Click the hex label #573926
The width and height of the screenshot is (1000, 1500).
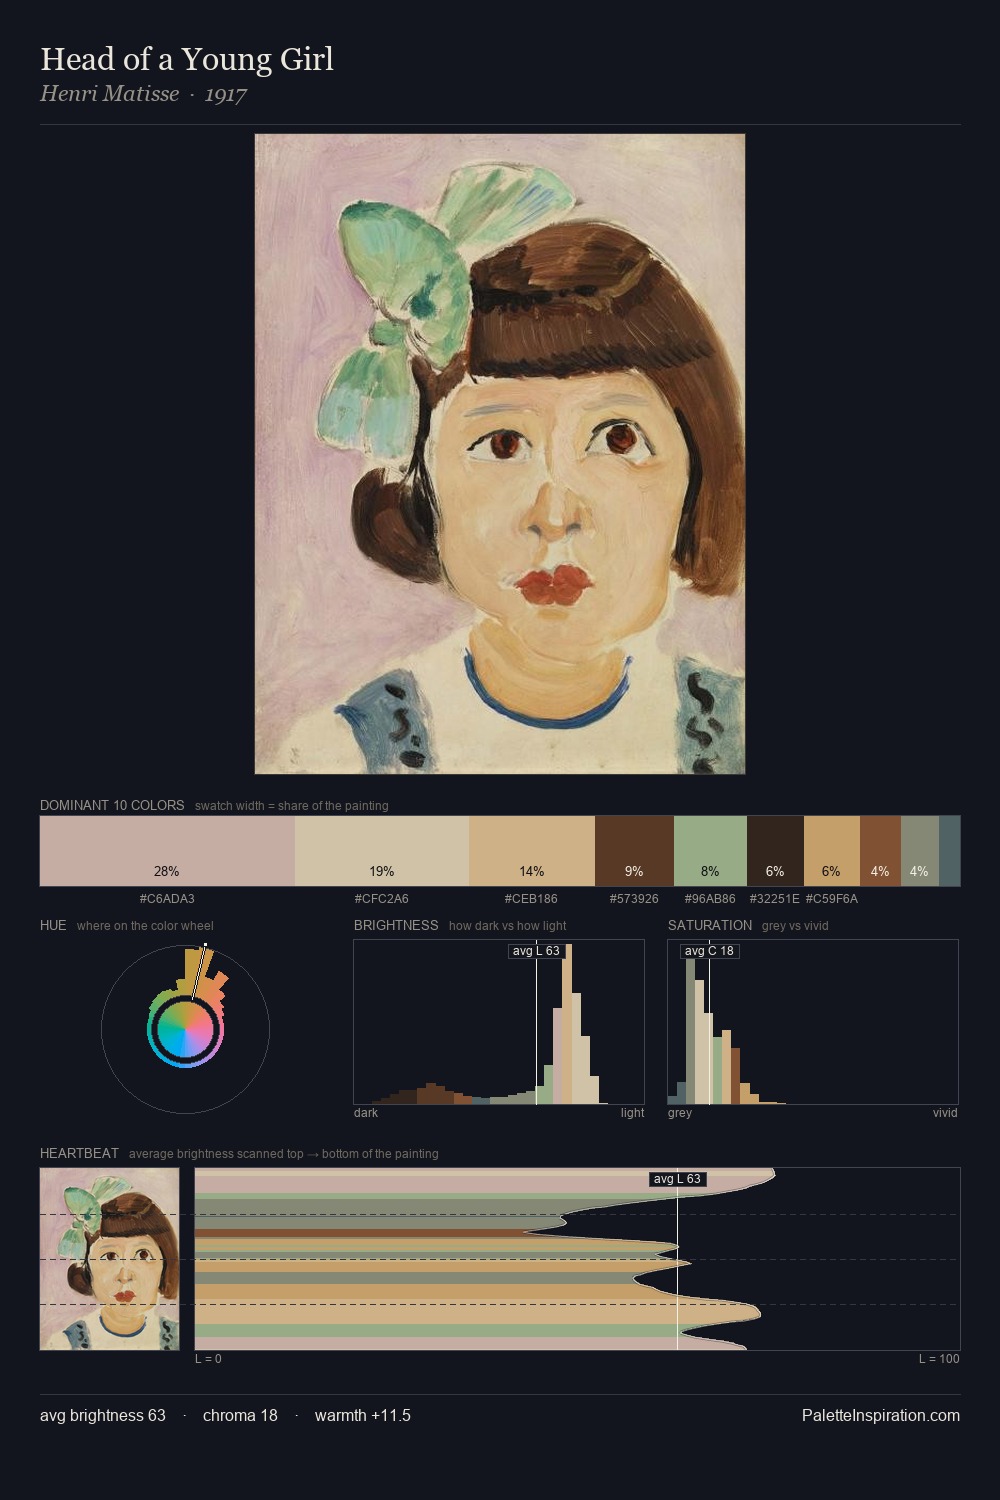634,899
